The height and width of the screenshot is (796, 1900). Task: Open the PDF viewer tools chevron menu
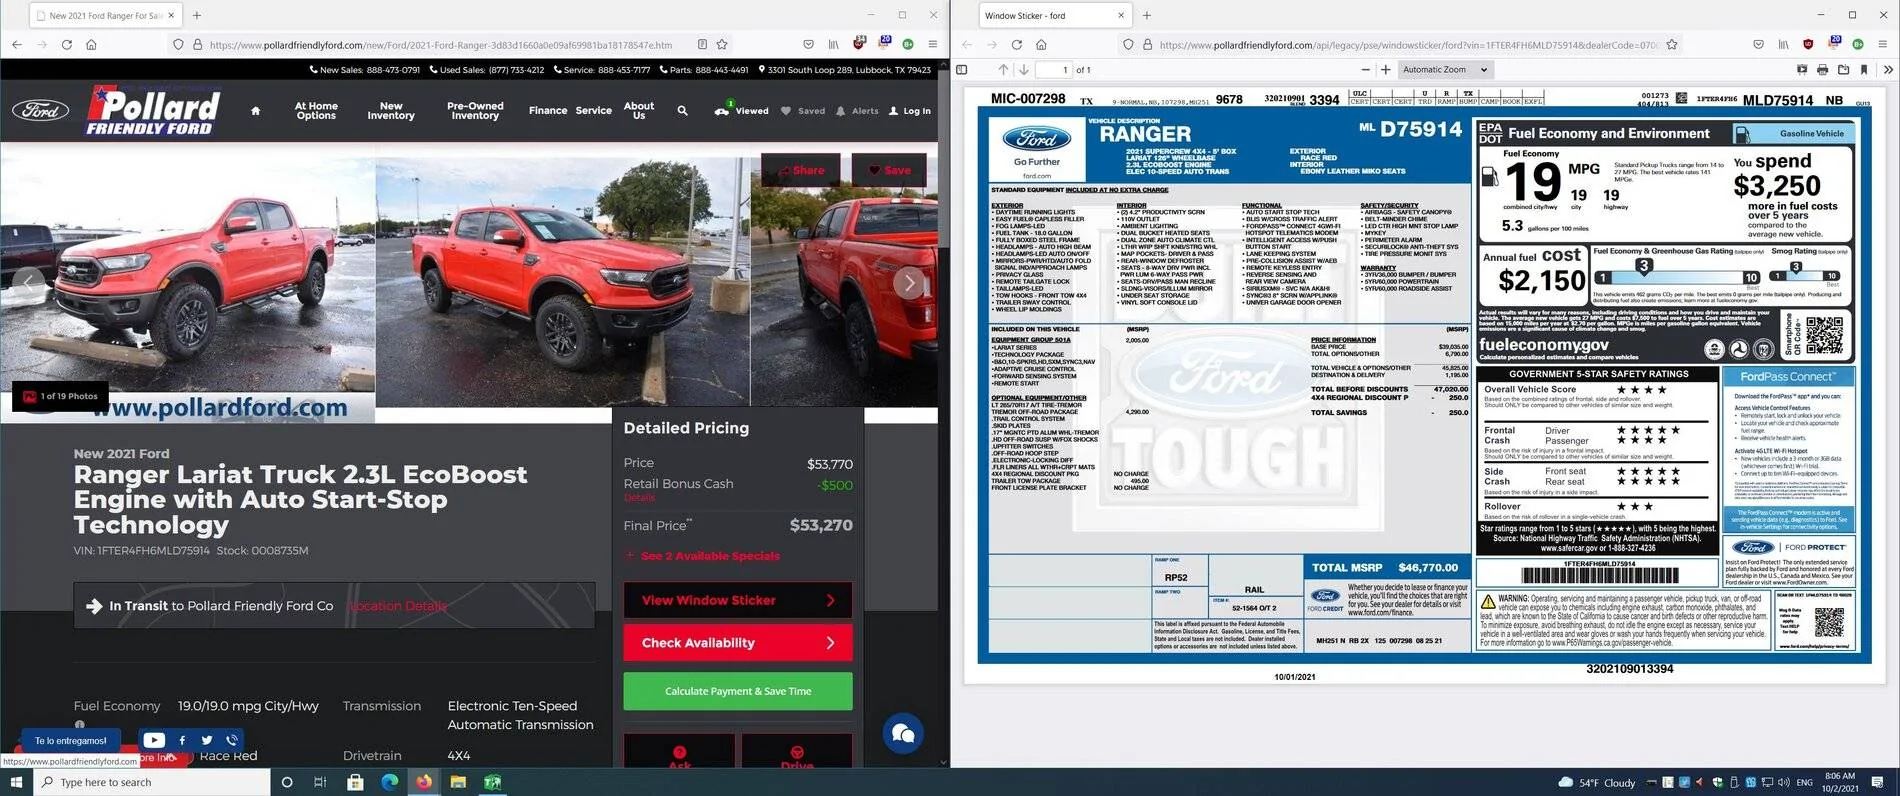[x=1888, y=70]
